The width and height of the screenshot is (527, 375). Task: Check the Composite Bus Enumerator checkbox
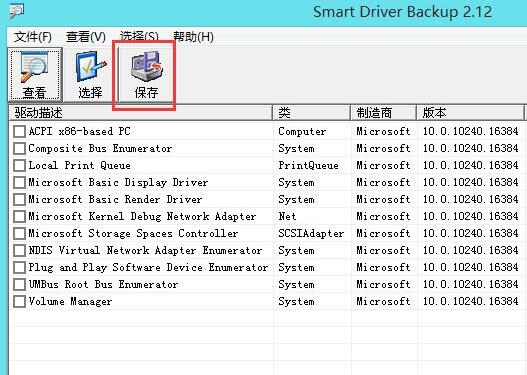19,149
